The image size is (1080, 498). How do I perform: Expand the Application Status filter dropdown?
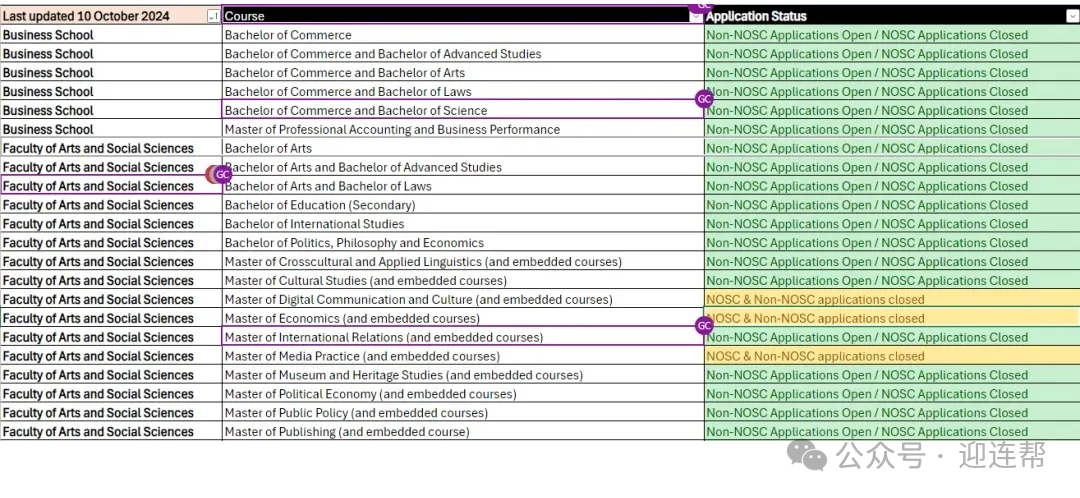(1072, 16)
